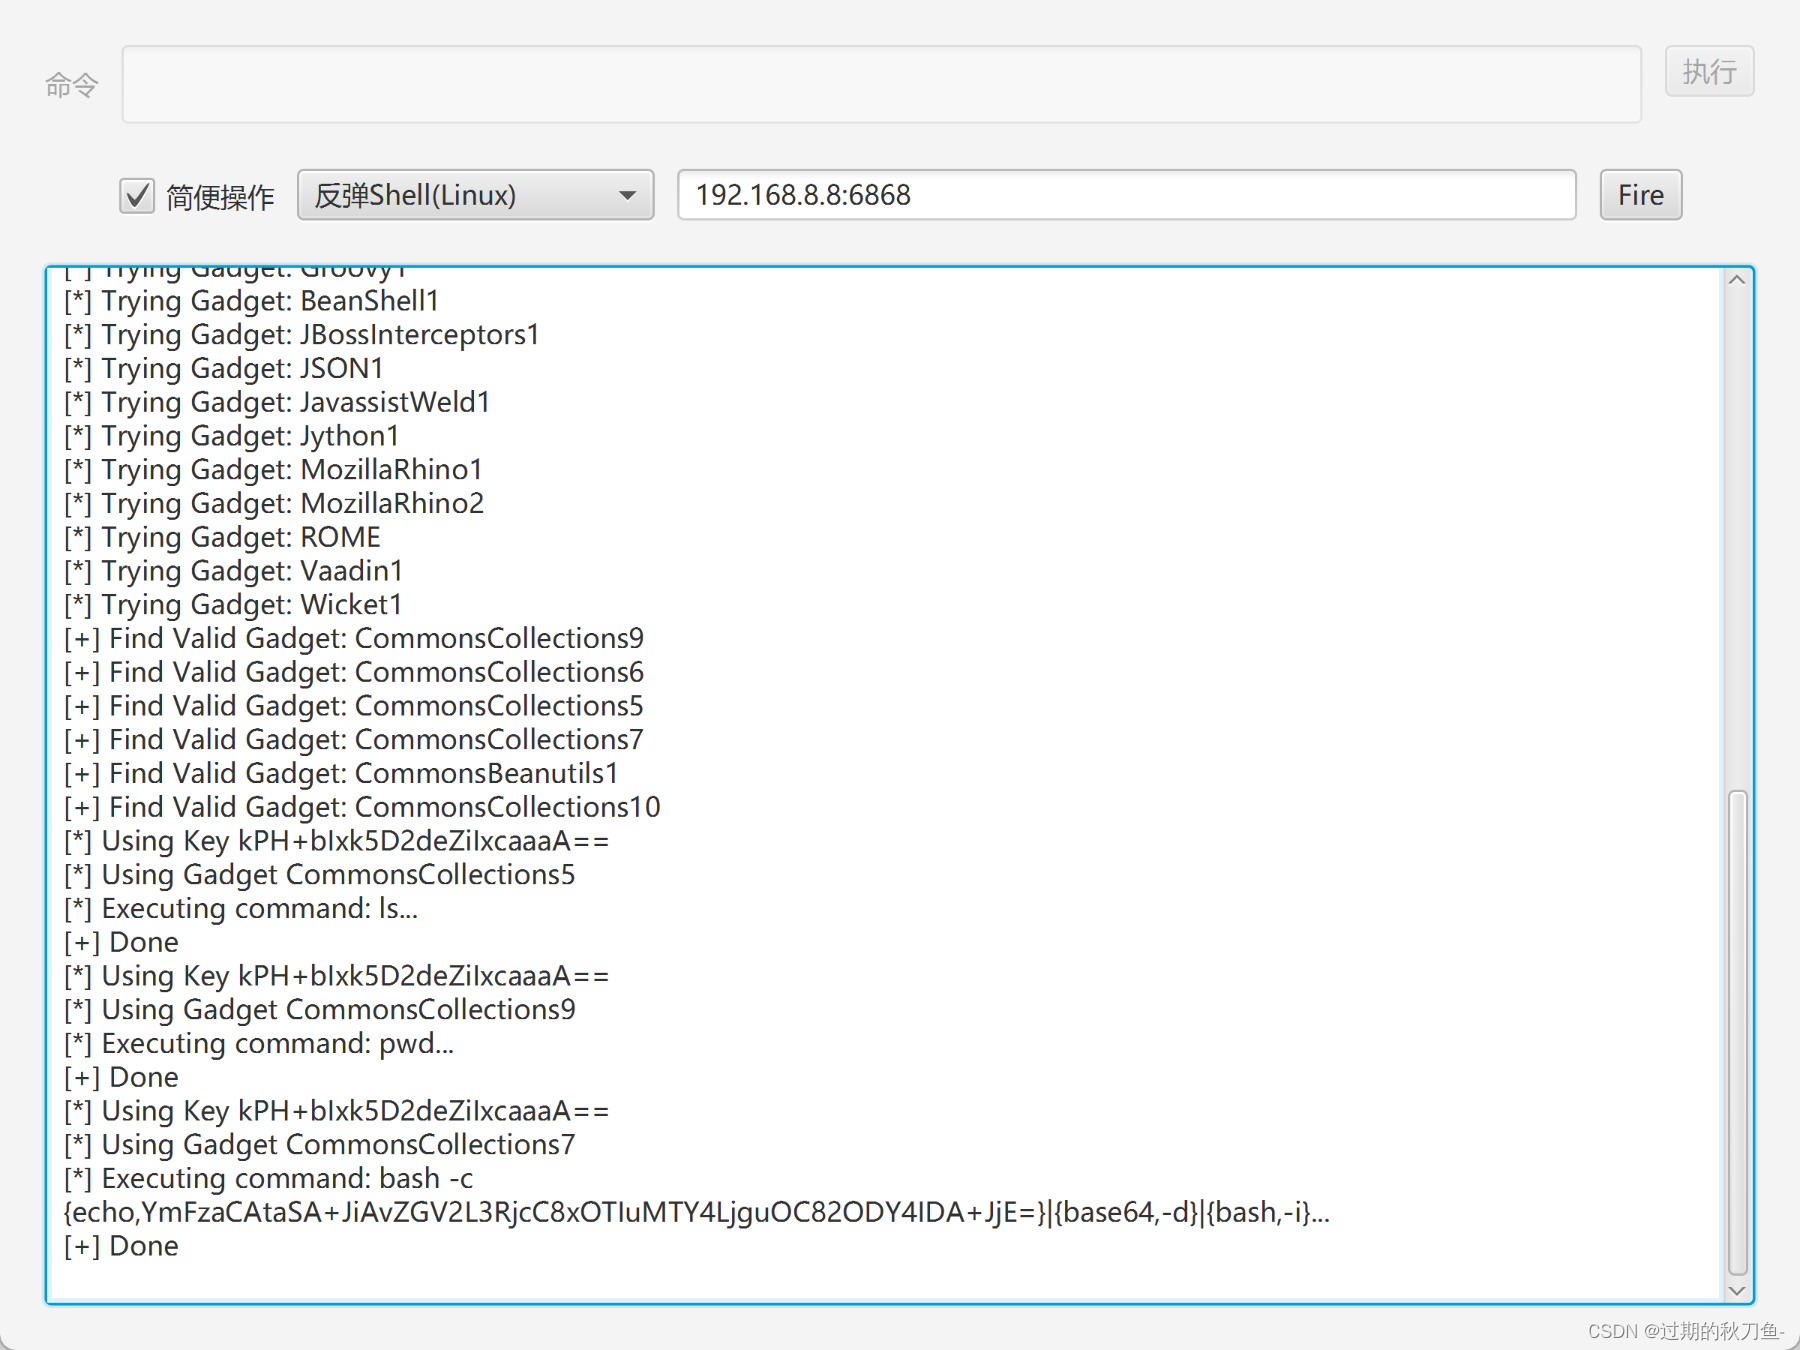Viewport: 1800px width, 1350px height.
Task: Click the base64 echo payload line
Action: 697,1213
